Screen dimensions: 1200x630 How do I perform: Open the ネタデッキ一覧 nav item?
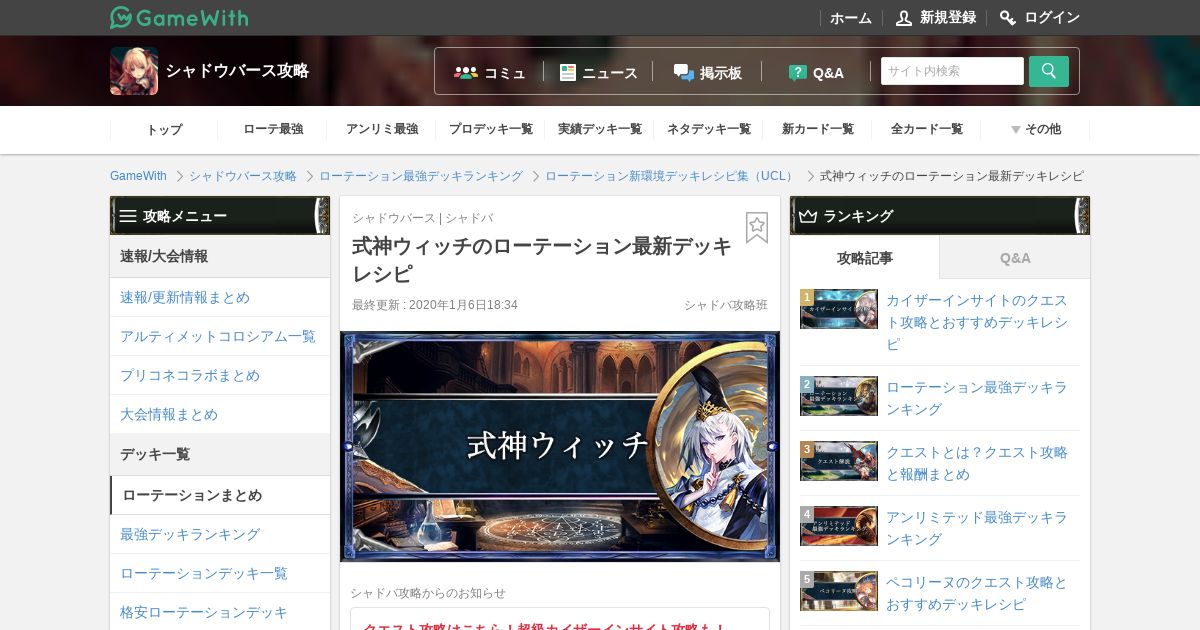(709, 129)
